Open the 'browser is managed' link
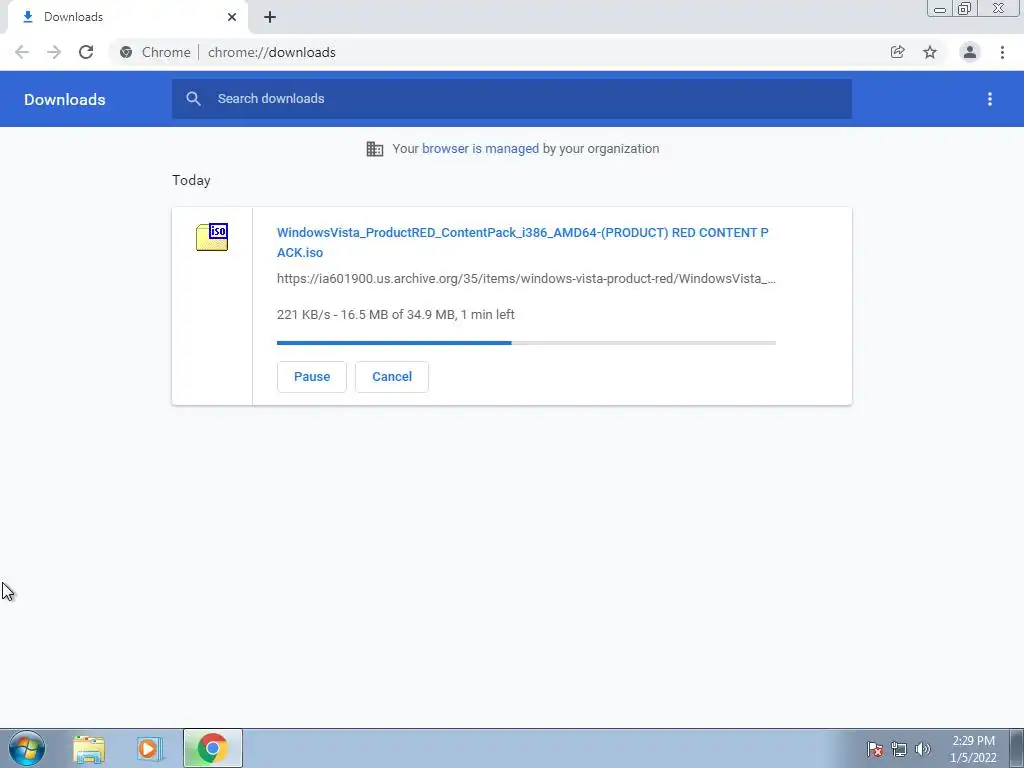1024x768 pixels. coord(481,149)
